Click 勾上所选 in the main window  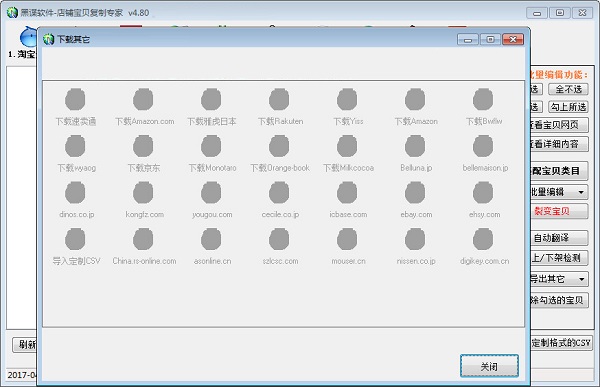568,107
